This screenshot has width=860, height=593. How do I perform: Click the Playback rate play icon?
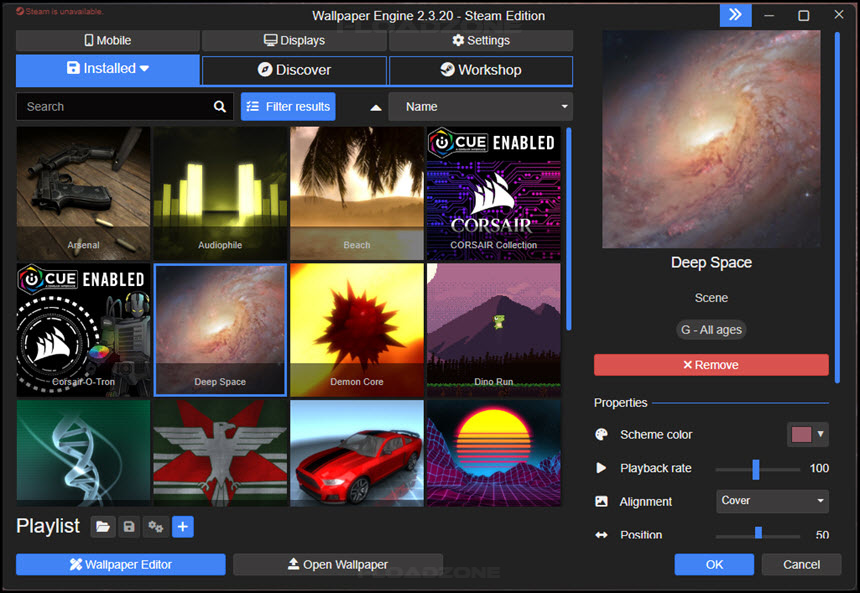[602, 468]
